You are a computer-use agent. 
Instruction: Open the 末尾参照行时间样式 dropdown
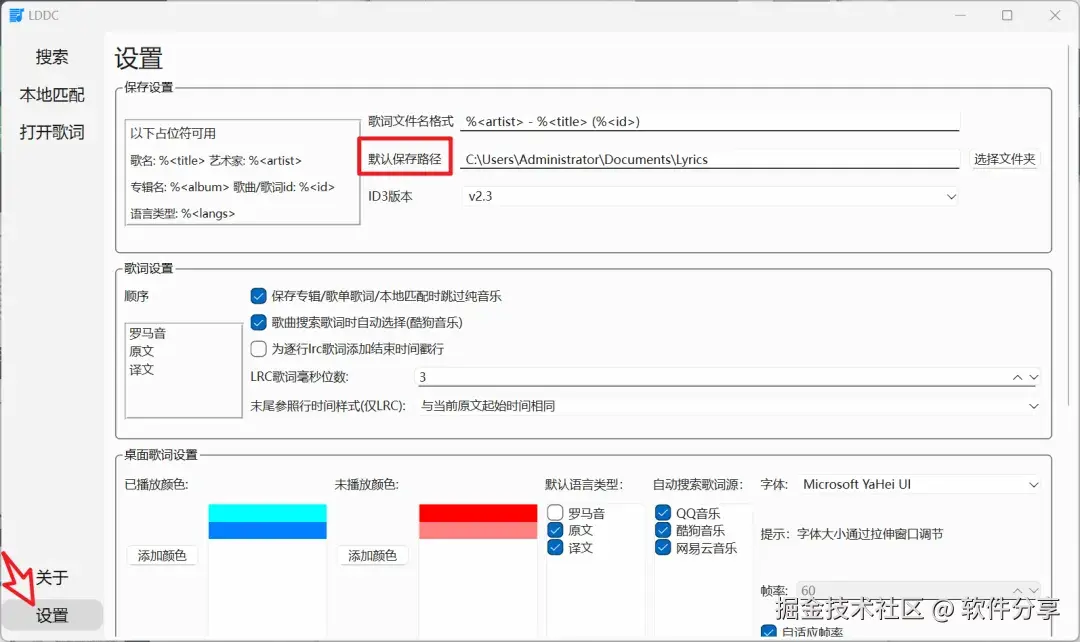729,406
